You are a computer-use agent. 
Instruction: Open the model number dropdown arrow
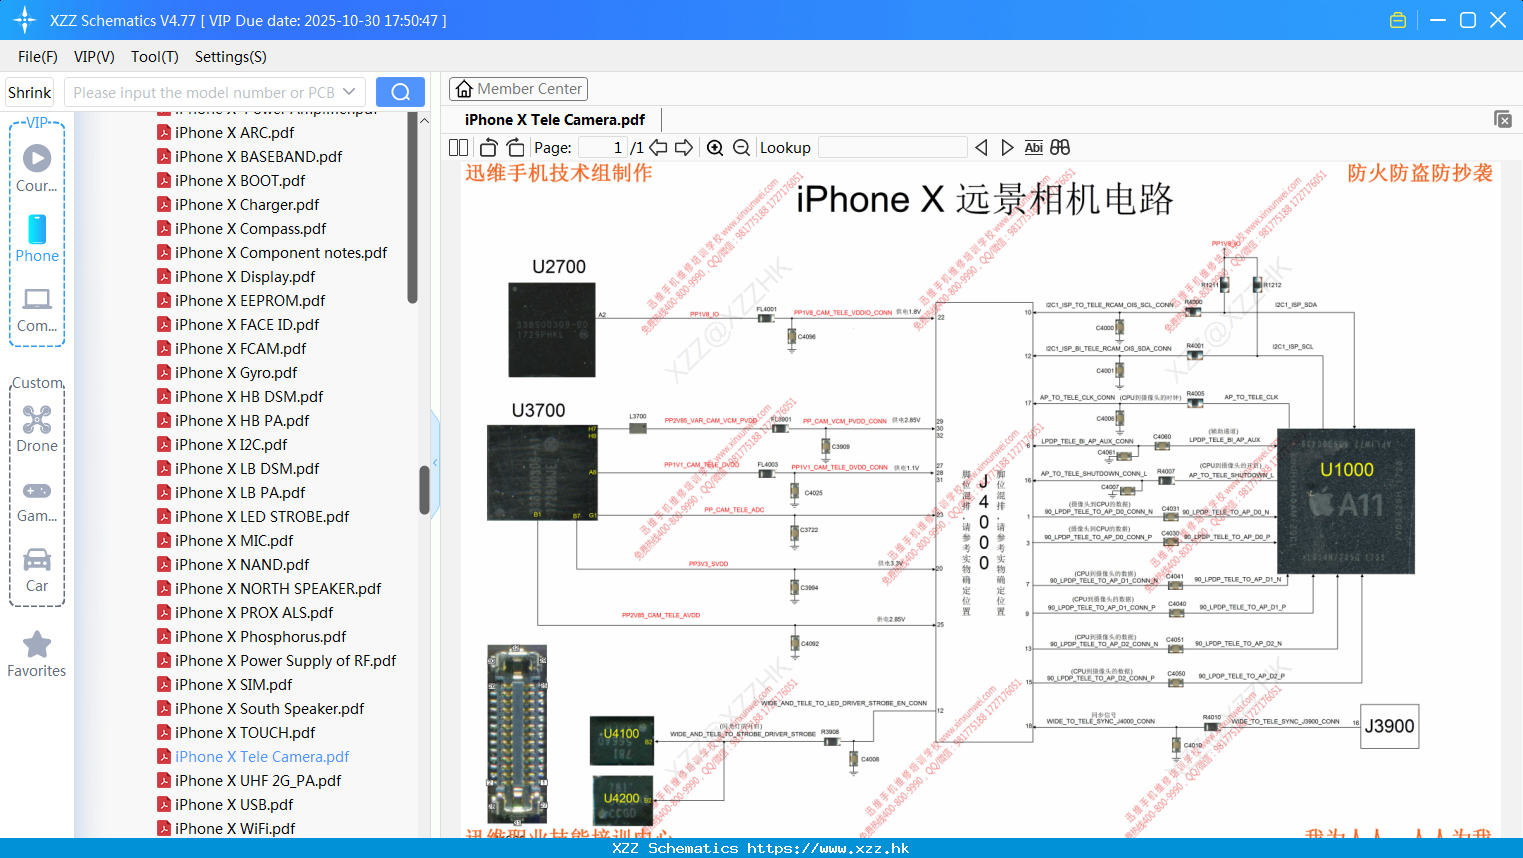(349, 92)
